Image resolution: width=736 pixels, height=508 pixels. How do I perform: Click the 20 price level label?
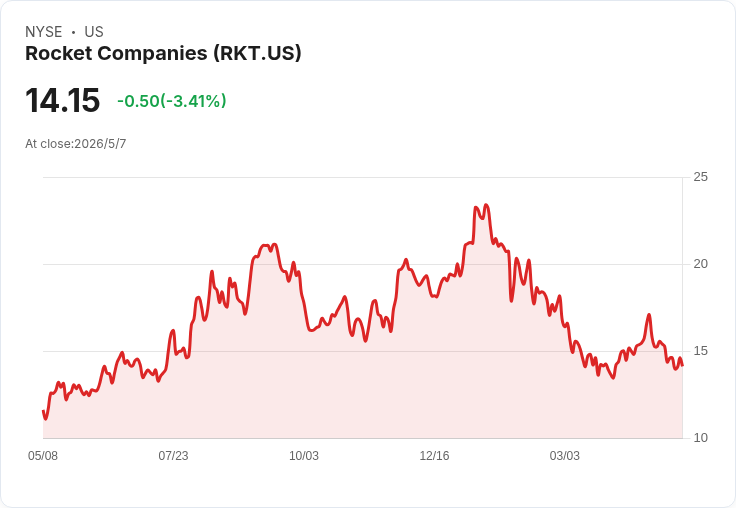(x=700, y=264)
